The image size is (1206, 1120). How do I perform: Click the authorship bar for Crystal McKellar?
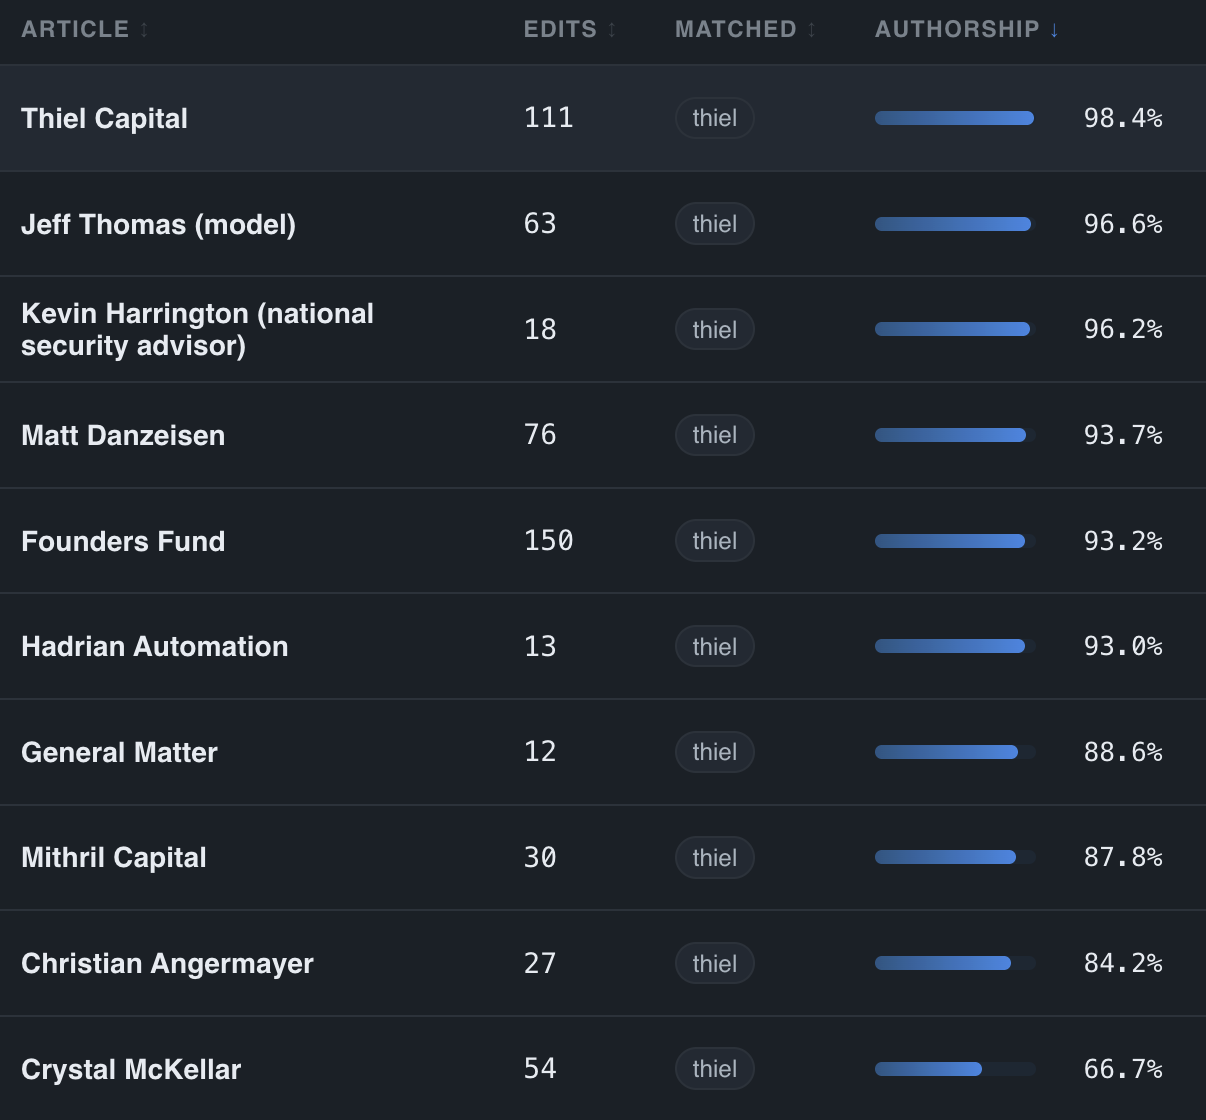[955, 1069]
